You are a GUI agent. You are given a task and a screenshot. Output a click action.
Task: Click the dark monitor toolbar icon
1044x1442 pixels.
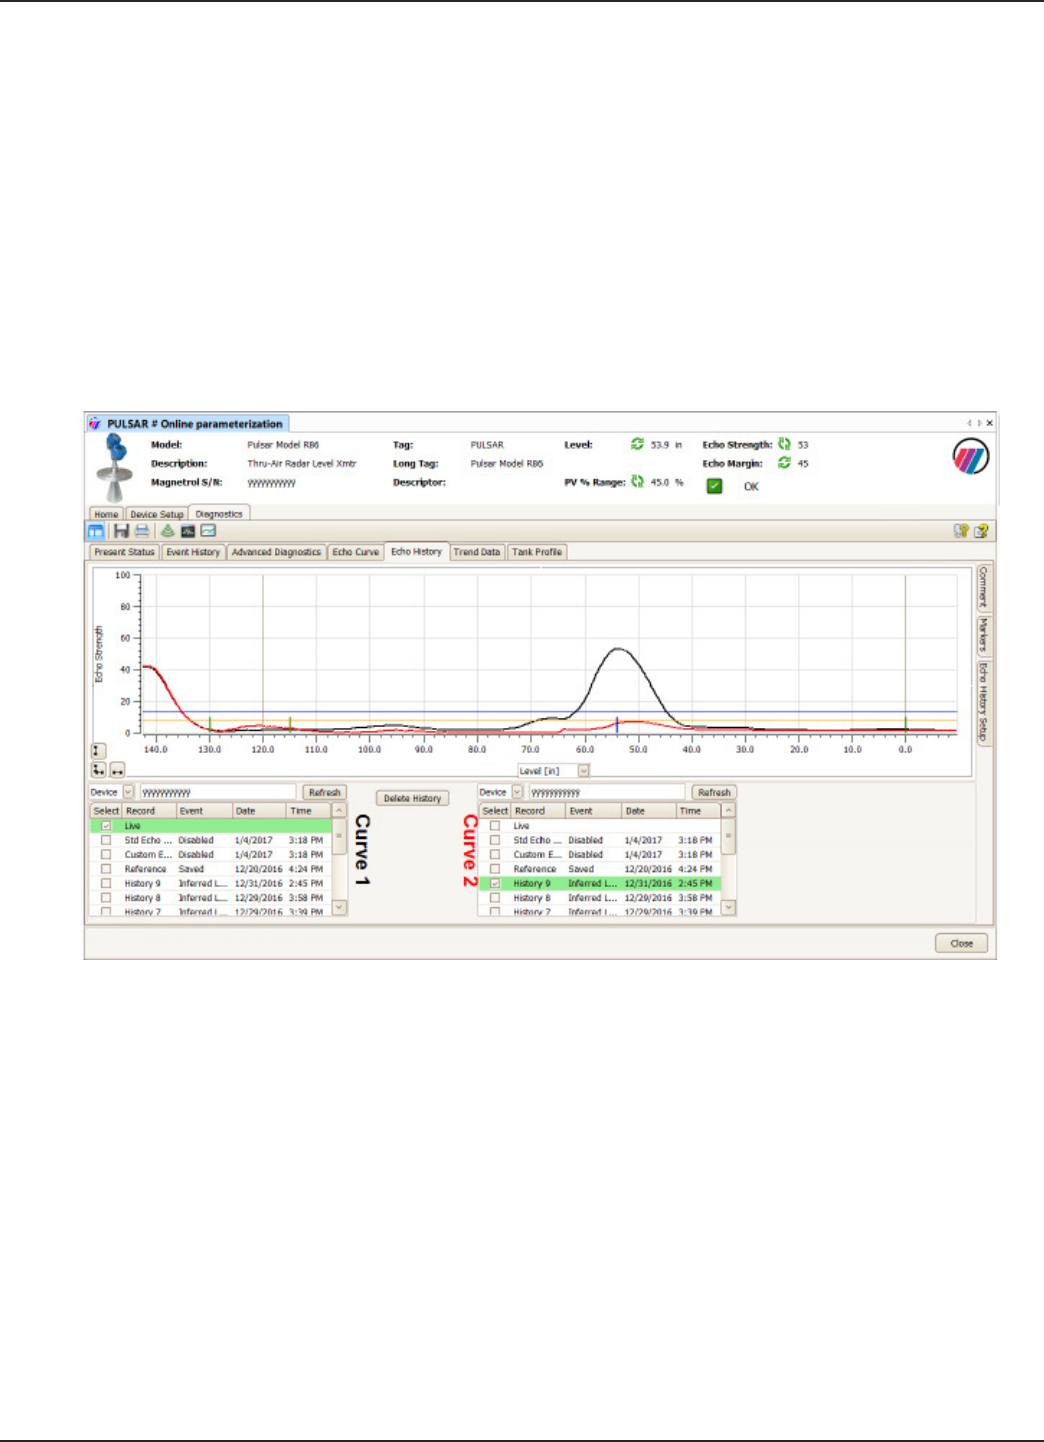(187, 531)
